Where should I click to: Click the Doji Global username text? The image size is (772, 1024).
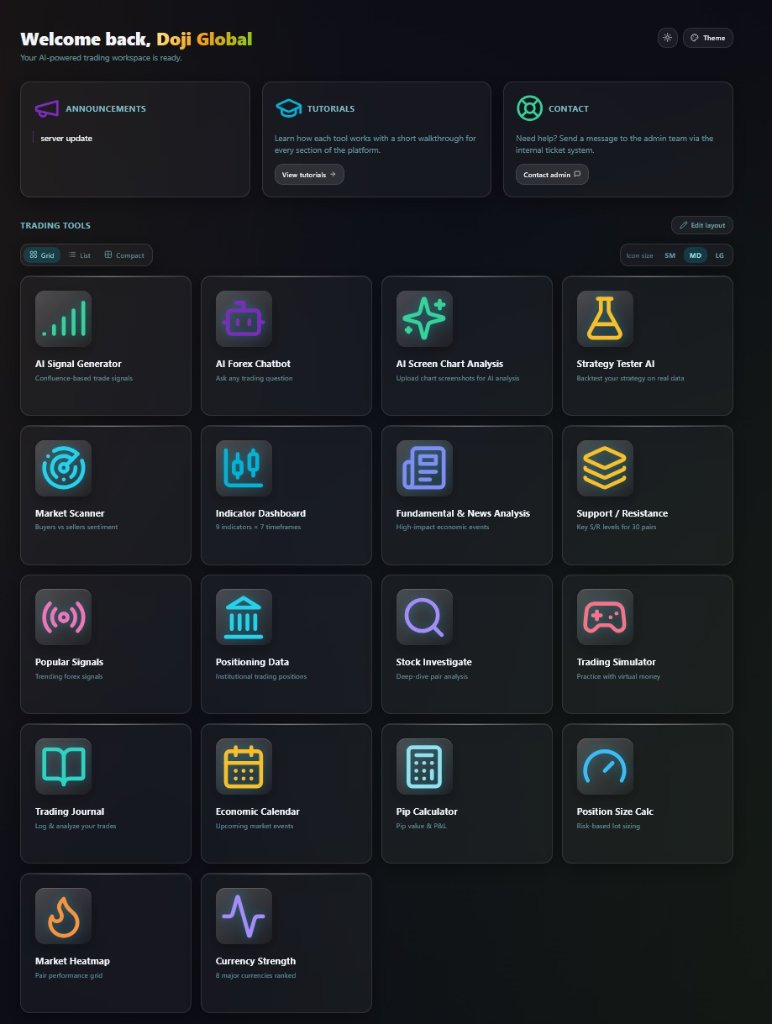[204, 39]
